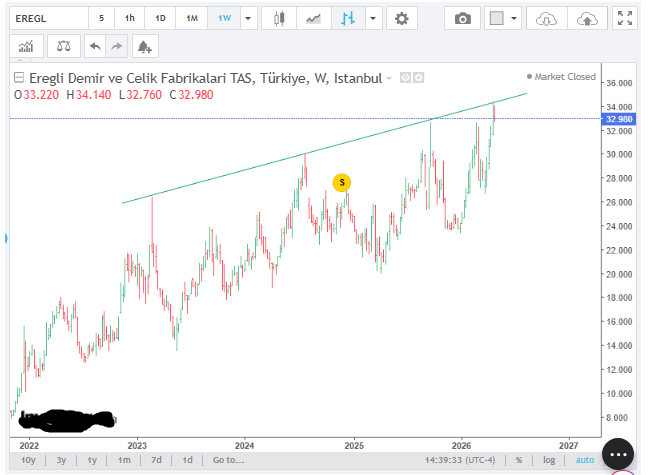
Task: Toggle the log scale button
Action: [547, 460]
